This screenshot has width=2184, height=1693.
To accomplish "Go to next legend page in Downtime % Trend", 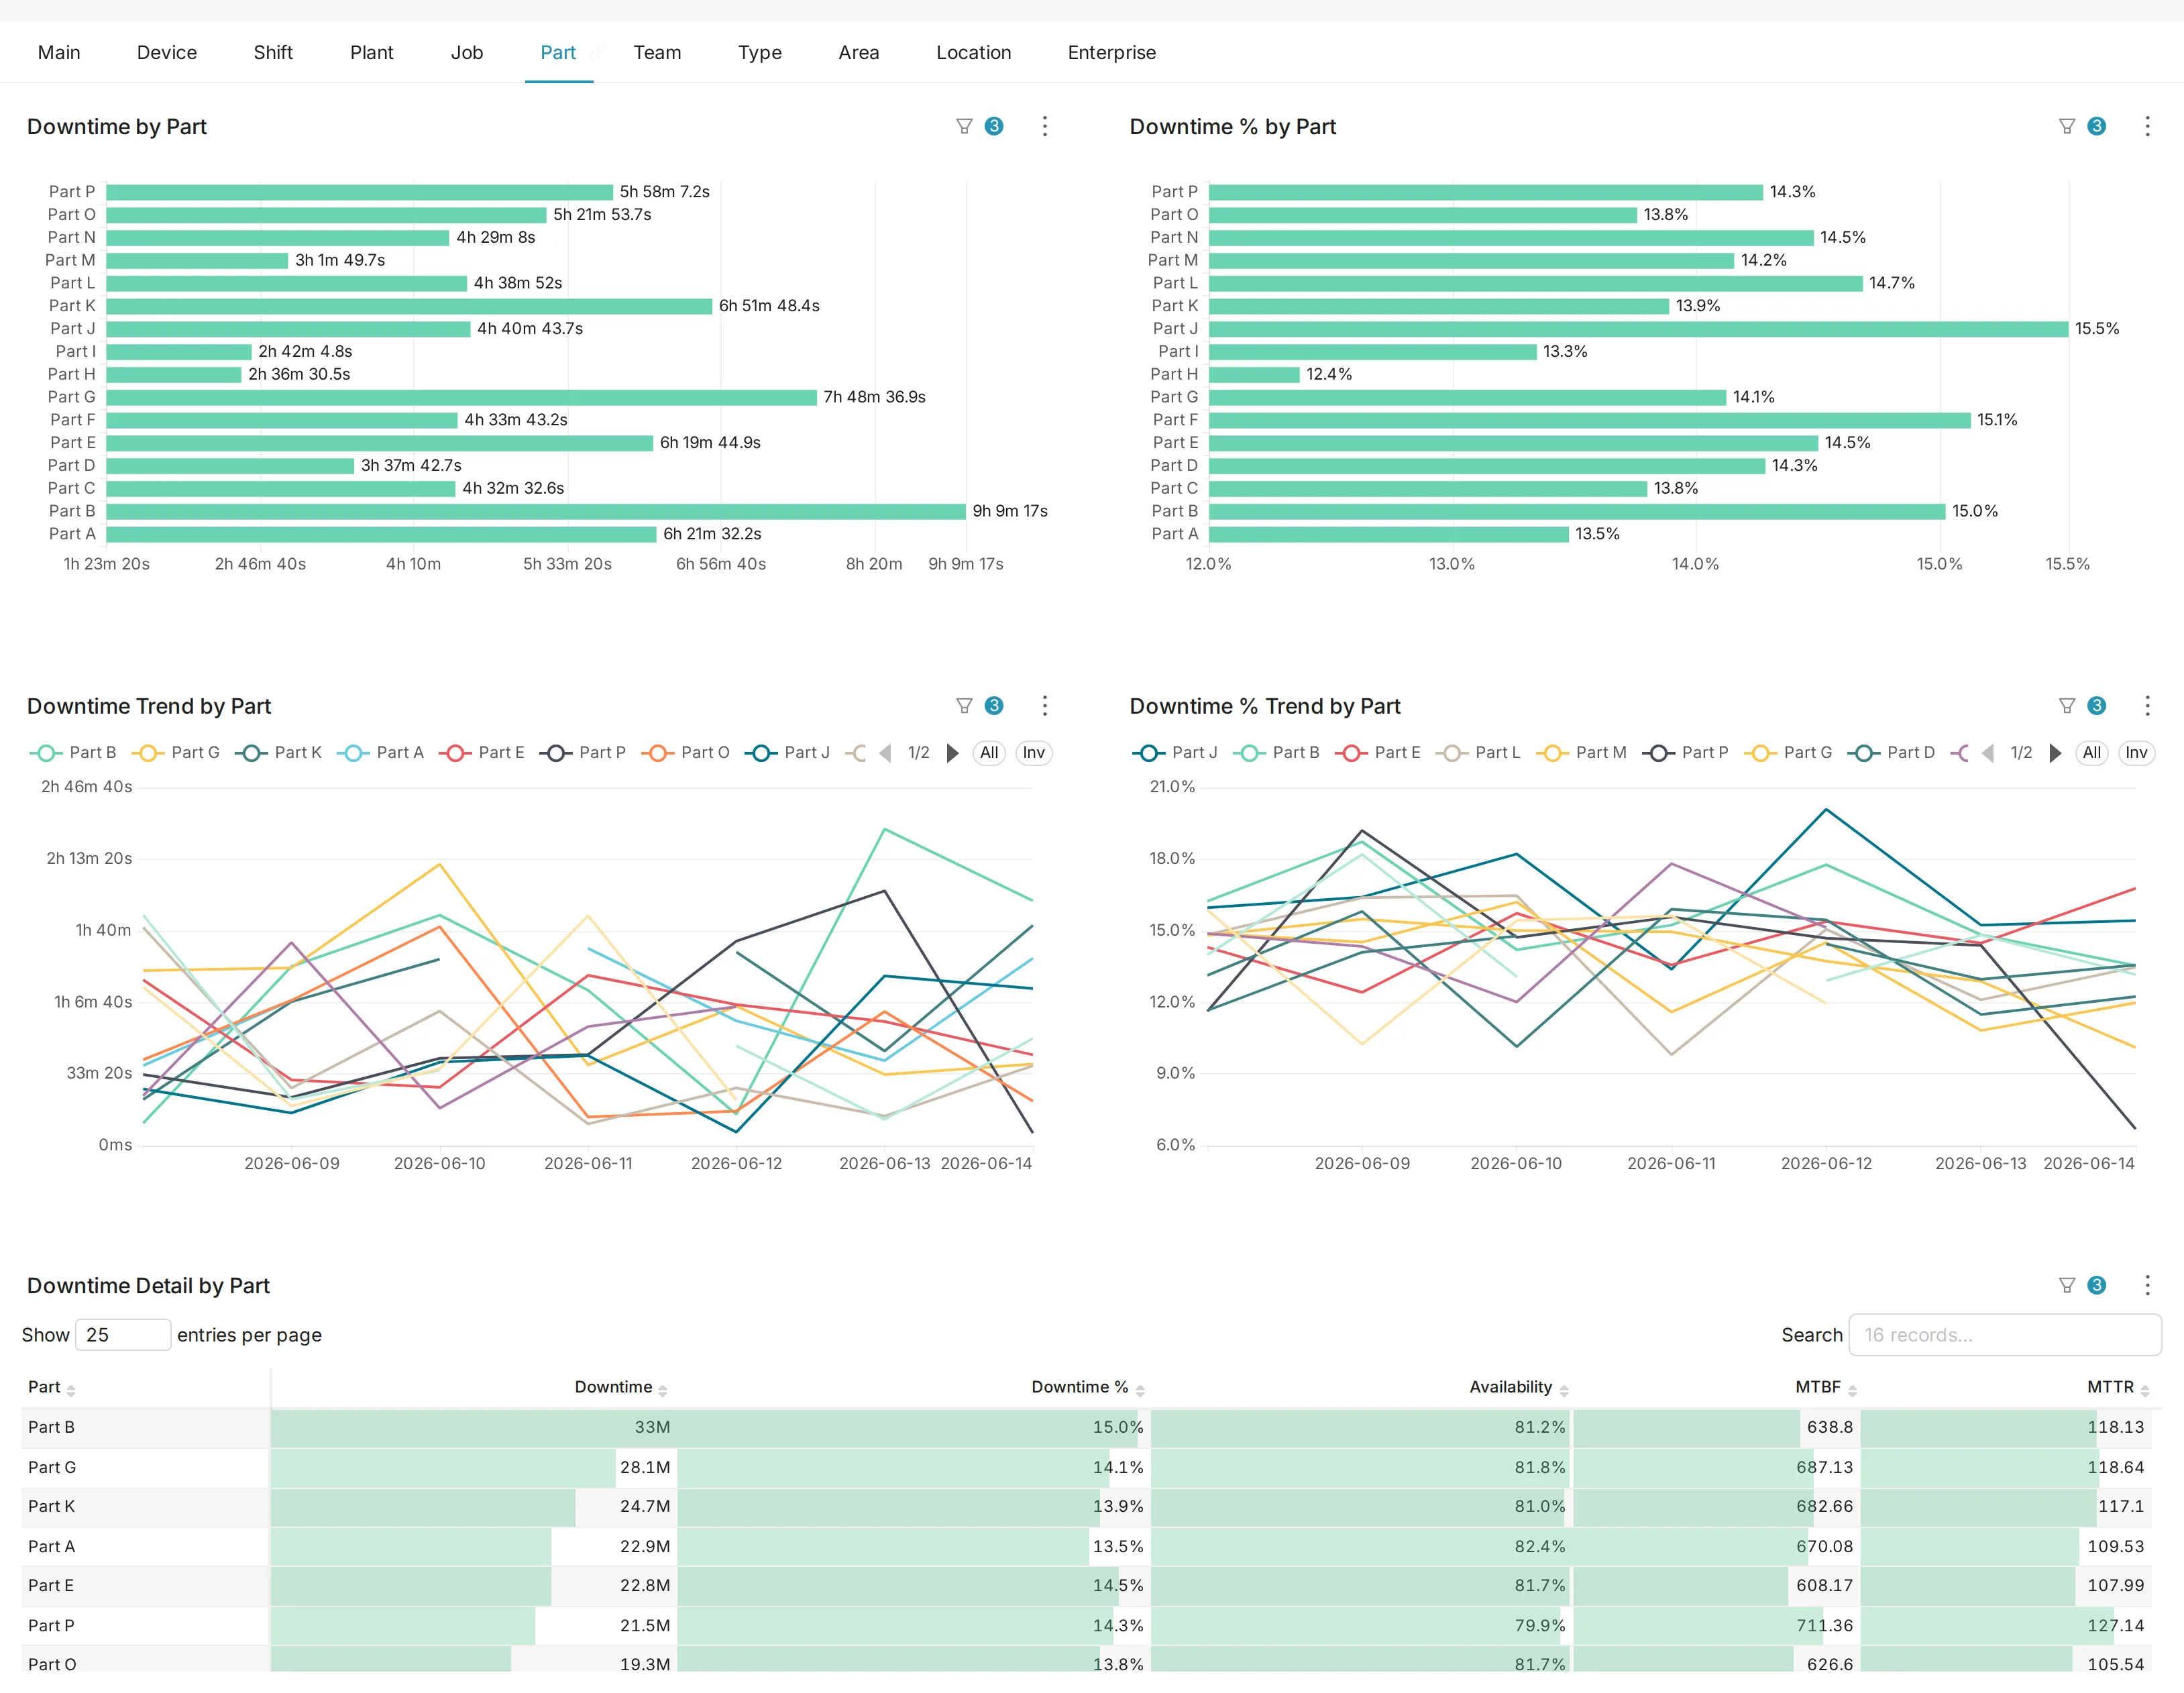I will (2055, 753).
